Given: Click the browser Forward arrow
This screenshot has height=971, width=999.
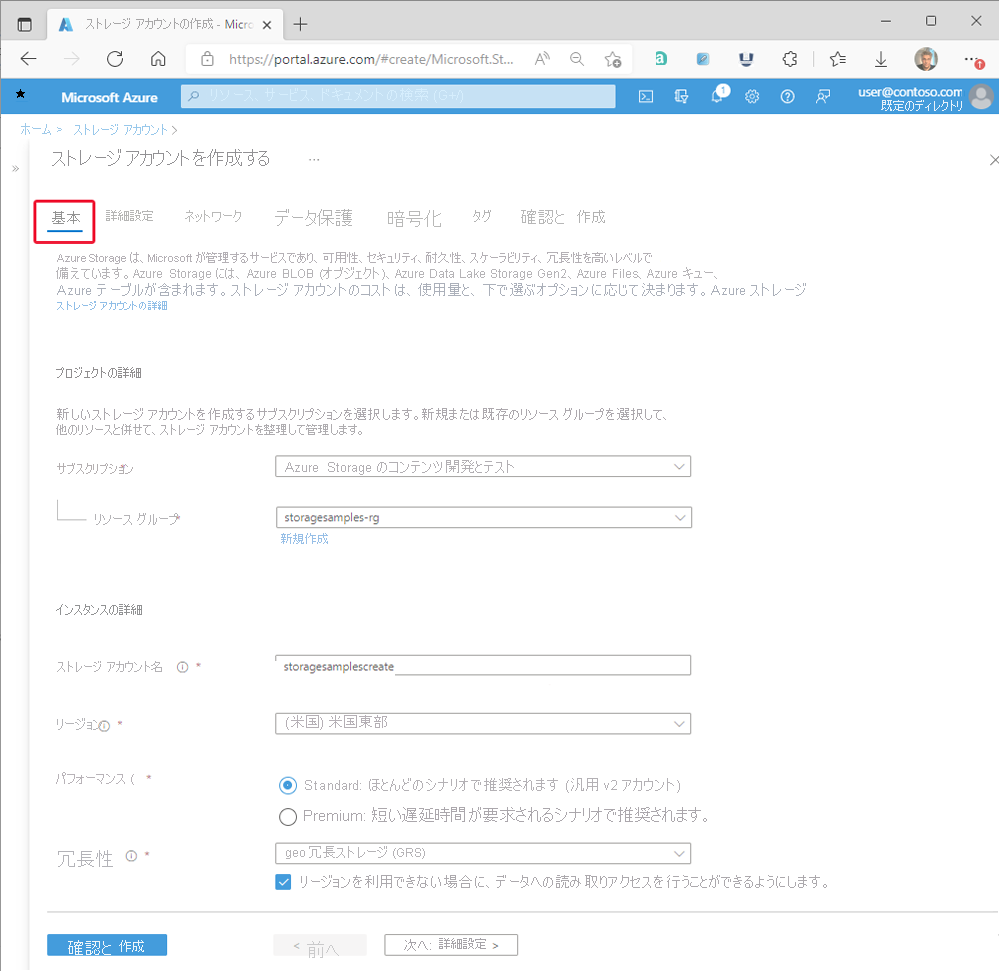Looking at the screenshot, I should coord(72,59).
